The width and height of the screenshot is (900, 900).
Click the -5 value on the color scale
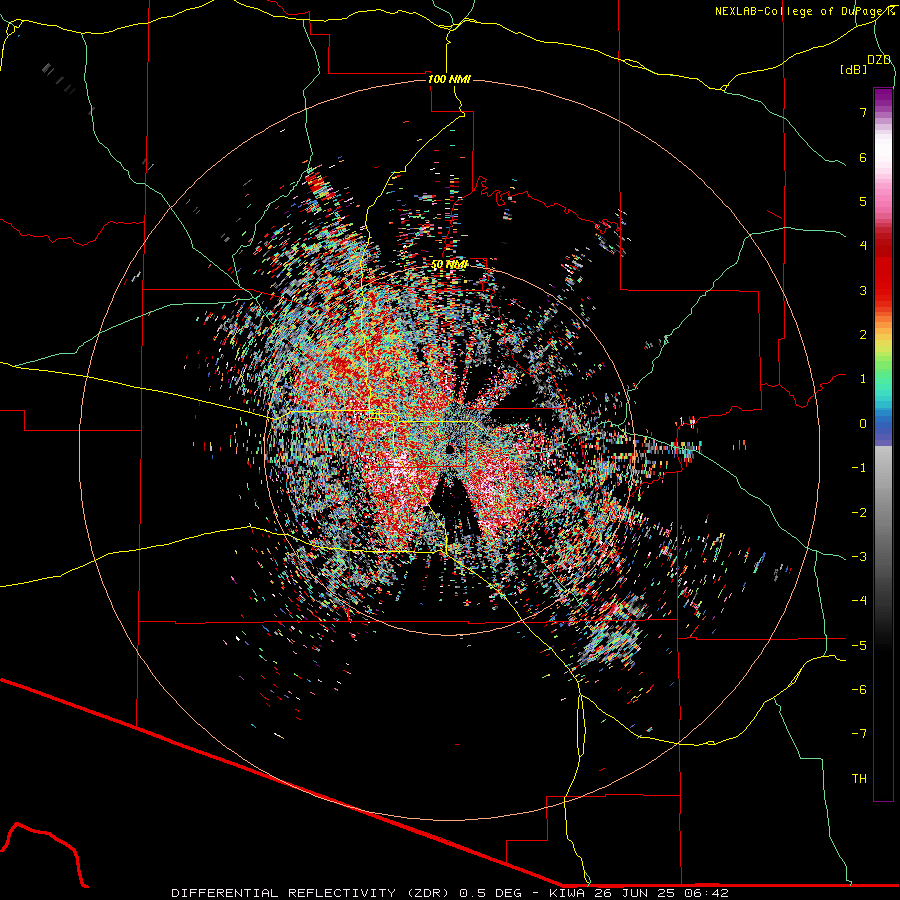click(859, 645)
